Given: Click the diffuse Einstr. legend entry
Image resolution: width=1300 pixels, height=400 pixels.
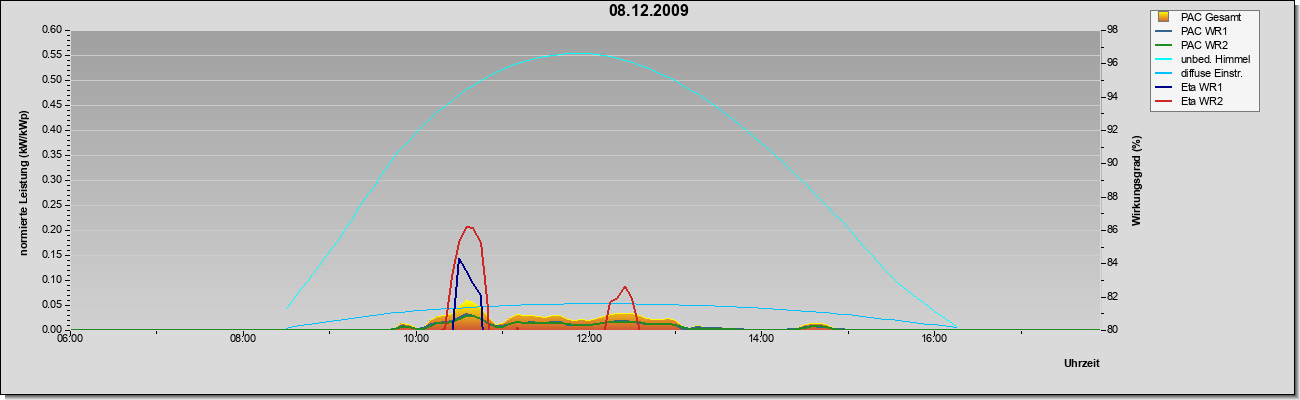Looking at the screenshot, I should 1203,73.
